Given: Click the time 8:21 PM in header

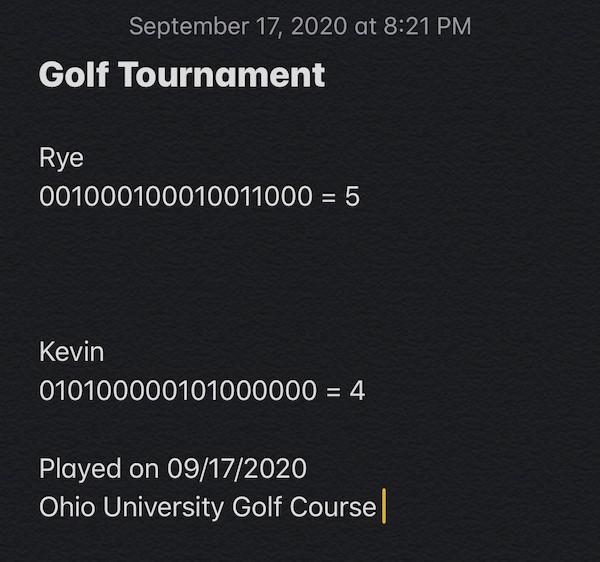Looking at the screenshot, I should 427,26.
